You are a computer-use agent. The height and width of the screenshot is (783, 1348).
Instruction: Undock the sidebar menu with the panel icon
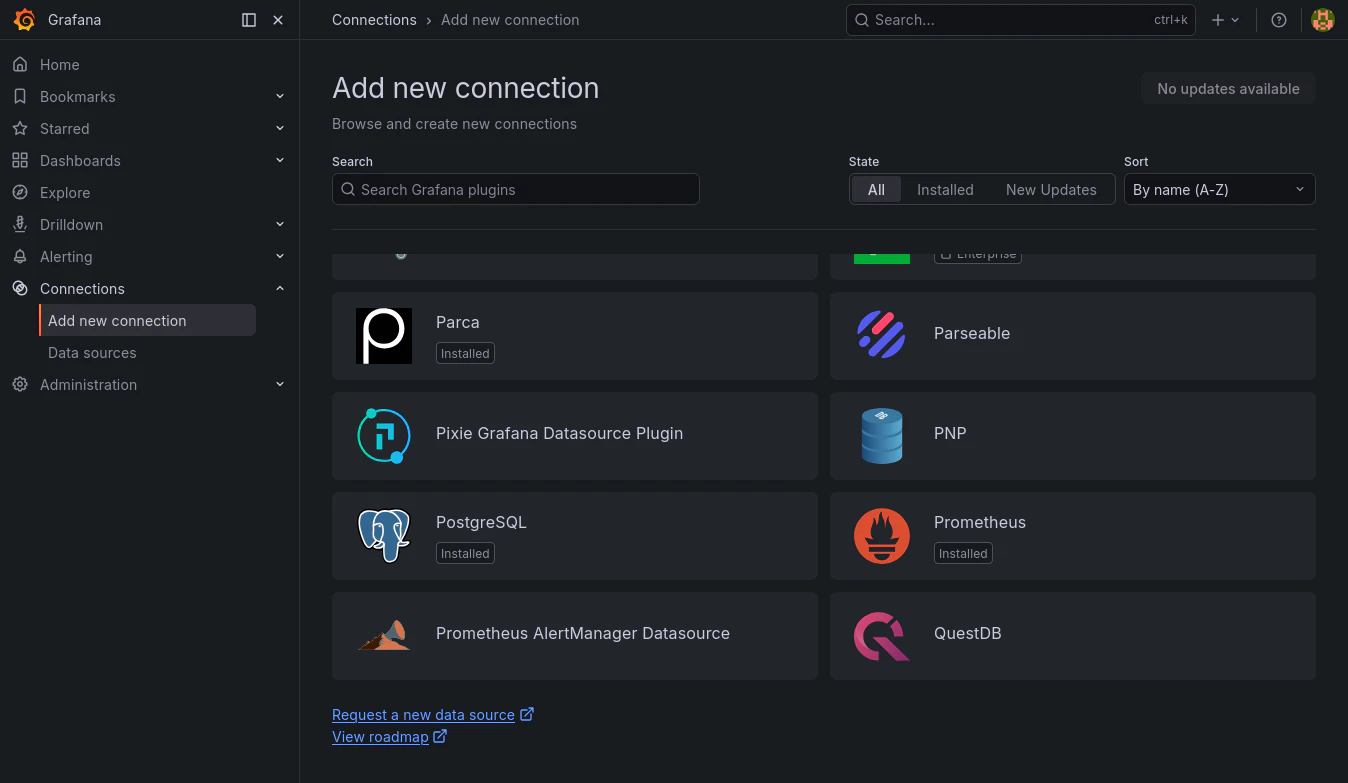249,20
